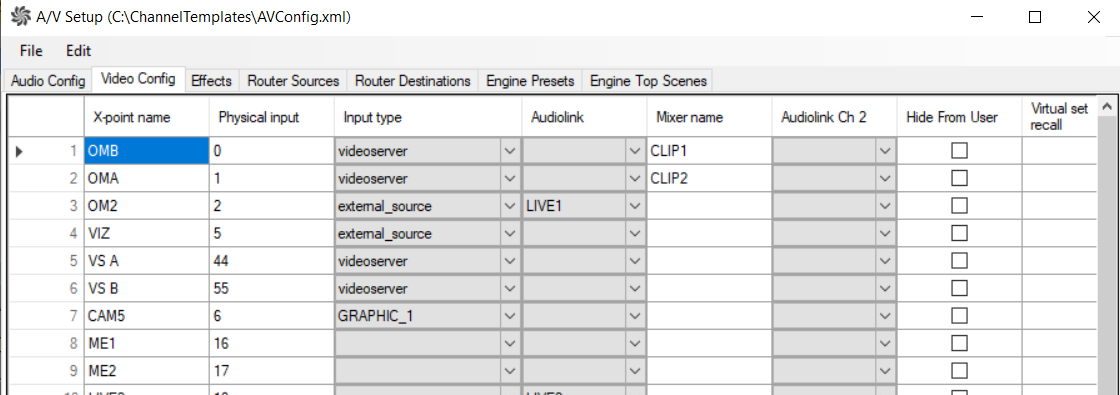Toggle the Hide From User checkbox for ME2
The height and width of the screenshot is (395, 1120).
coord(959,370)
